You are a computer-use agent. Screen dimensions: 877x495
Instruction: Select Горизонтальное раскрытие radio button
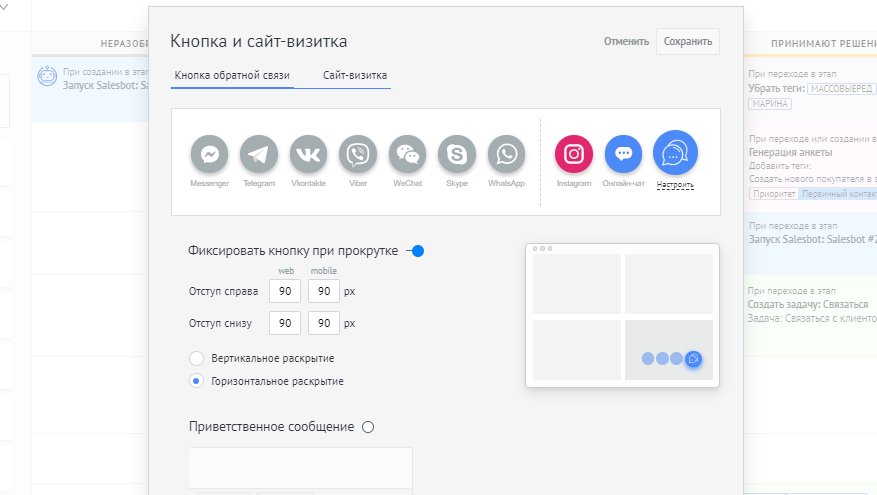(196, 381)
